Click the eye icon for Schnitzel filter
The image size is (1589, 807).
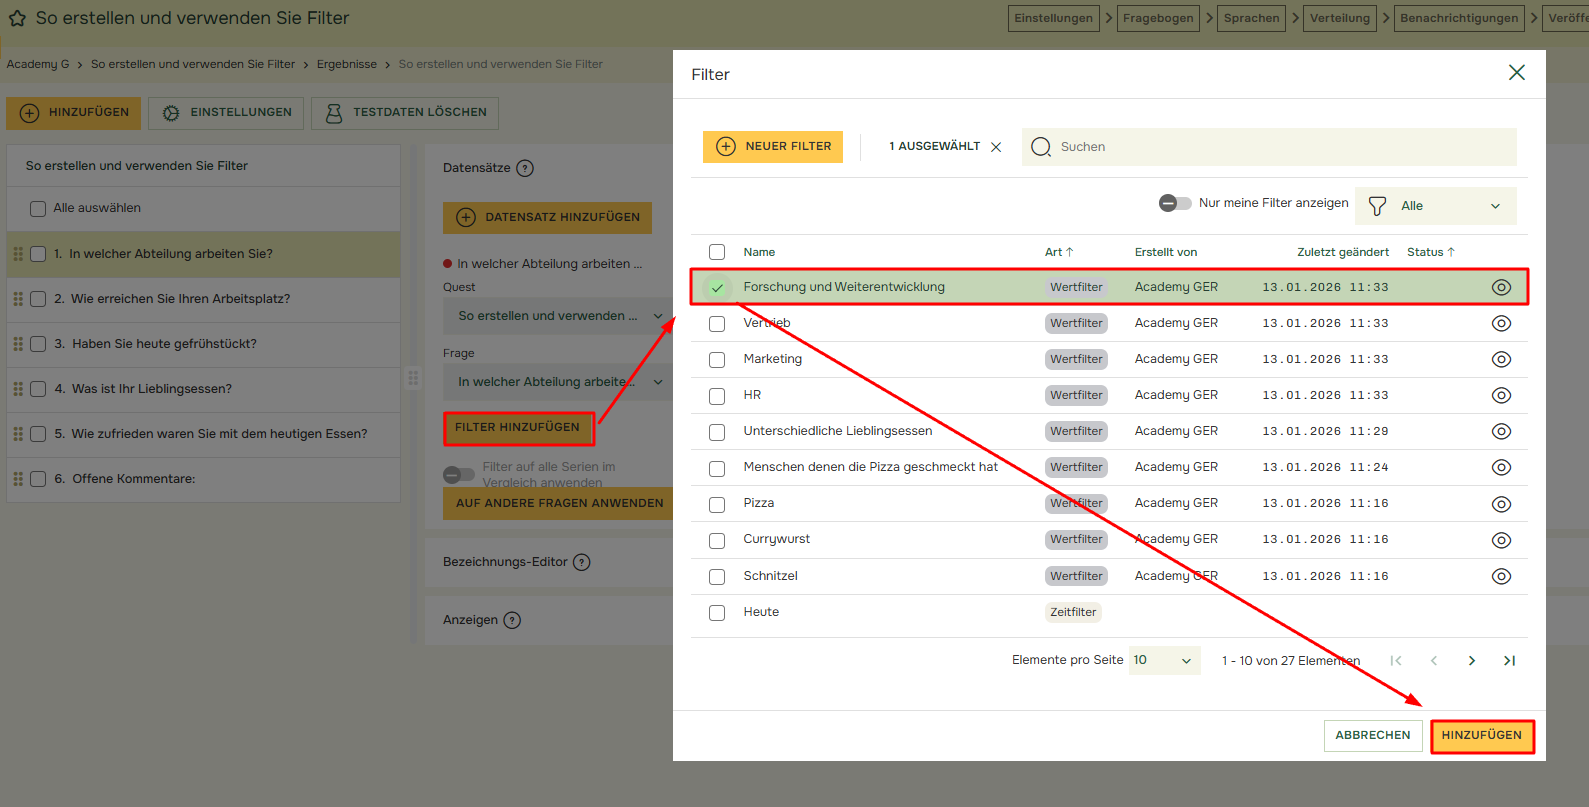(1501, 577)
